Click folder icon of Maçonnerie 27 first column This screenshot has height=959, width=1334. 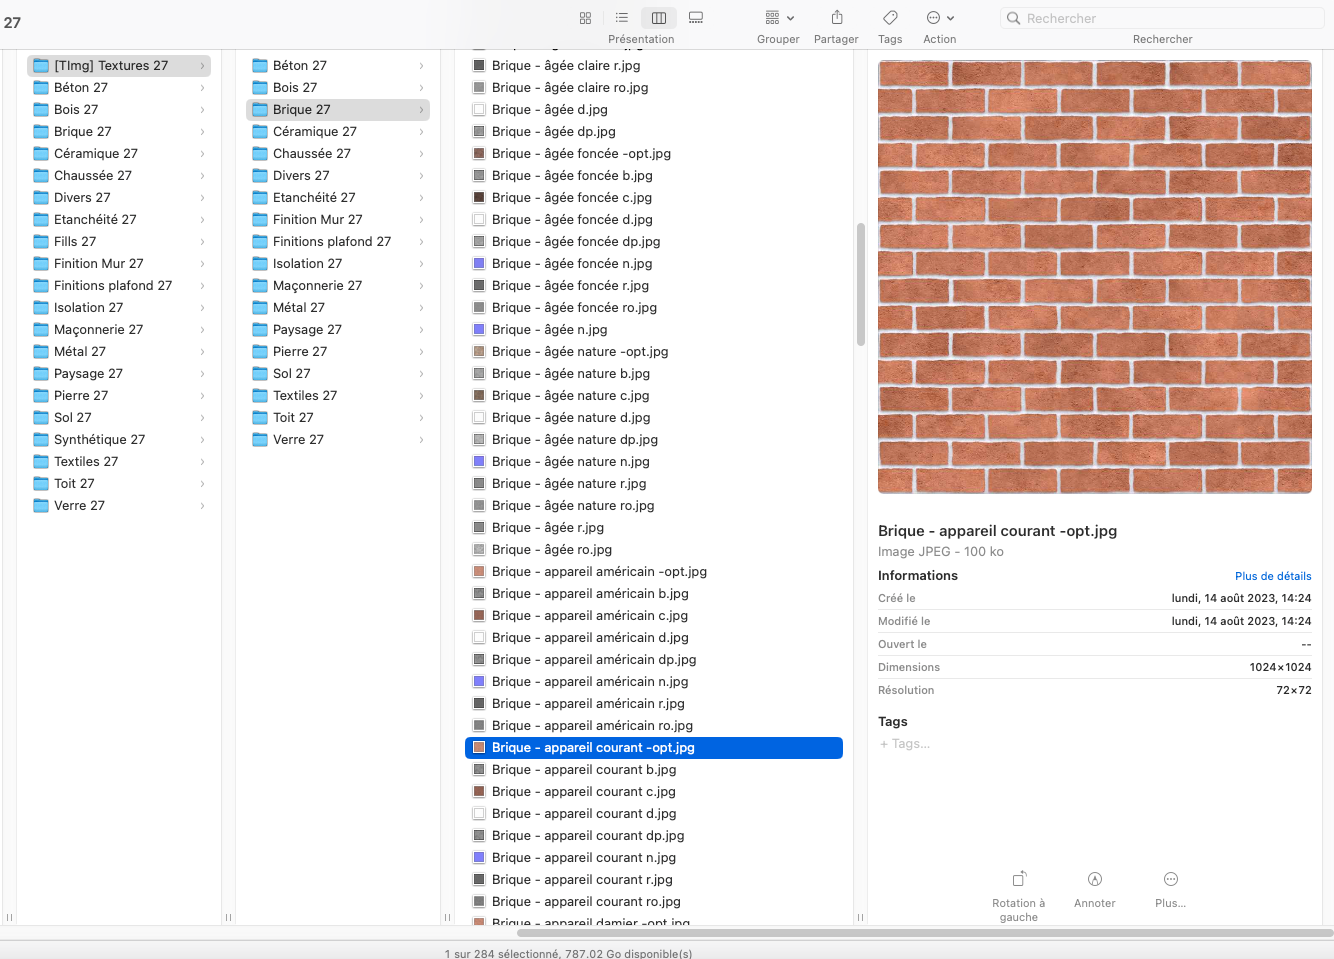coord(41,330)
